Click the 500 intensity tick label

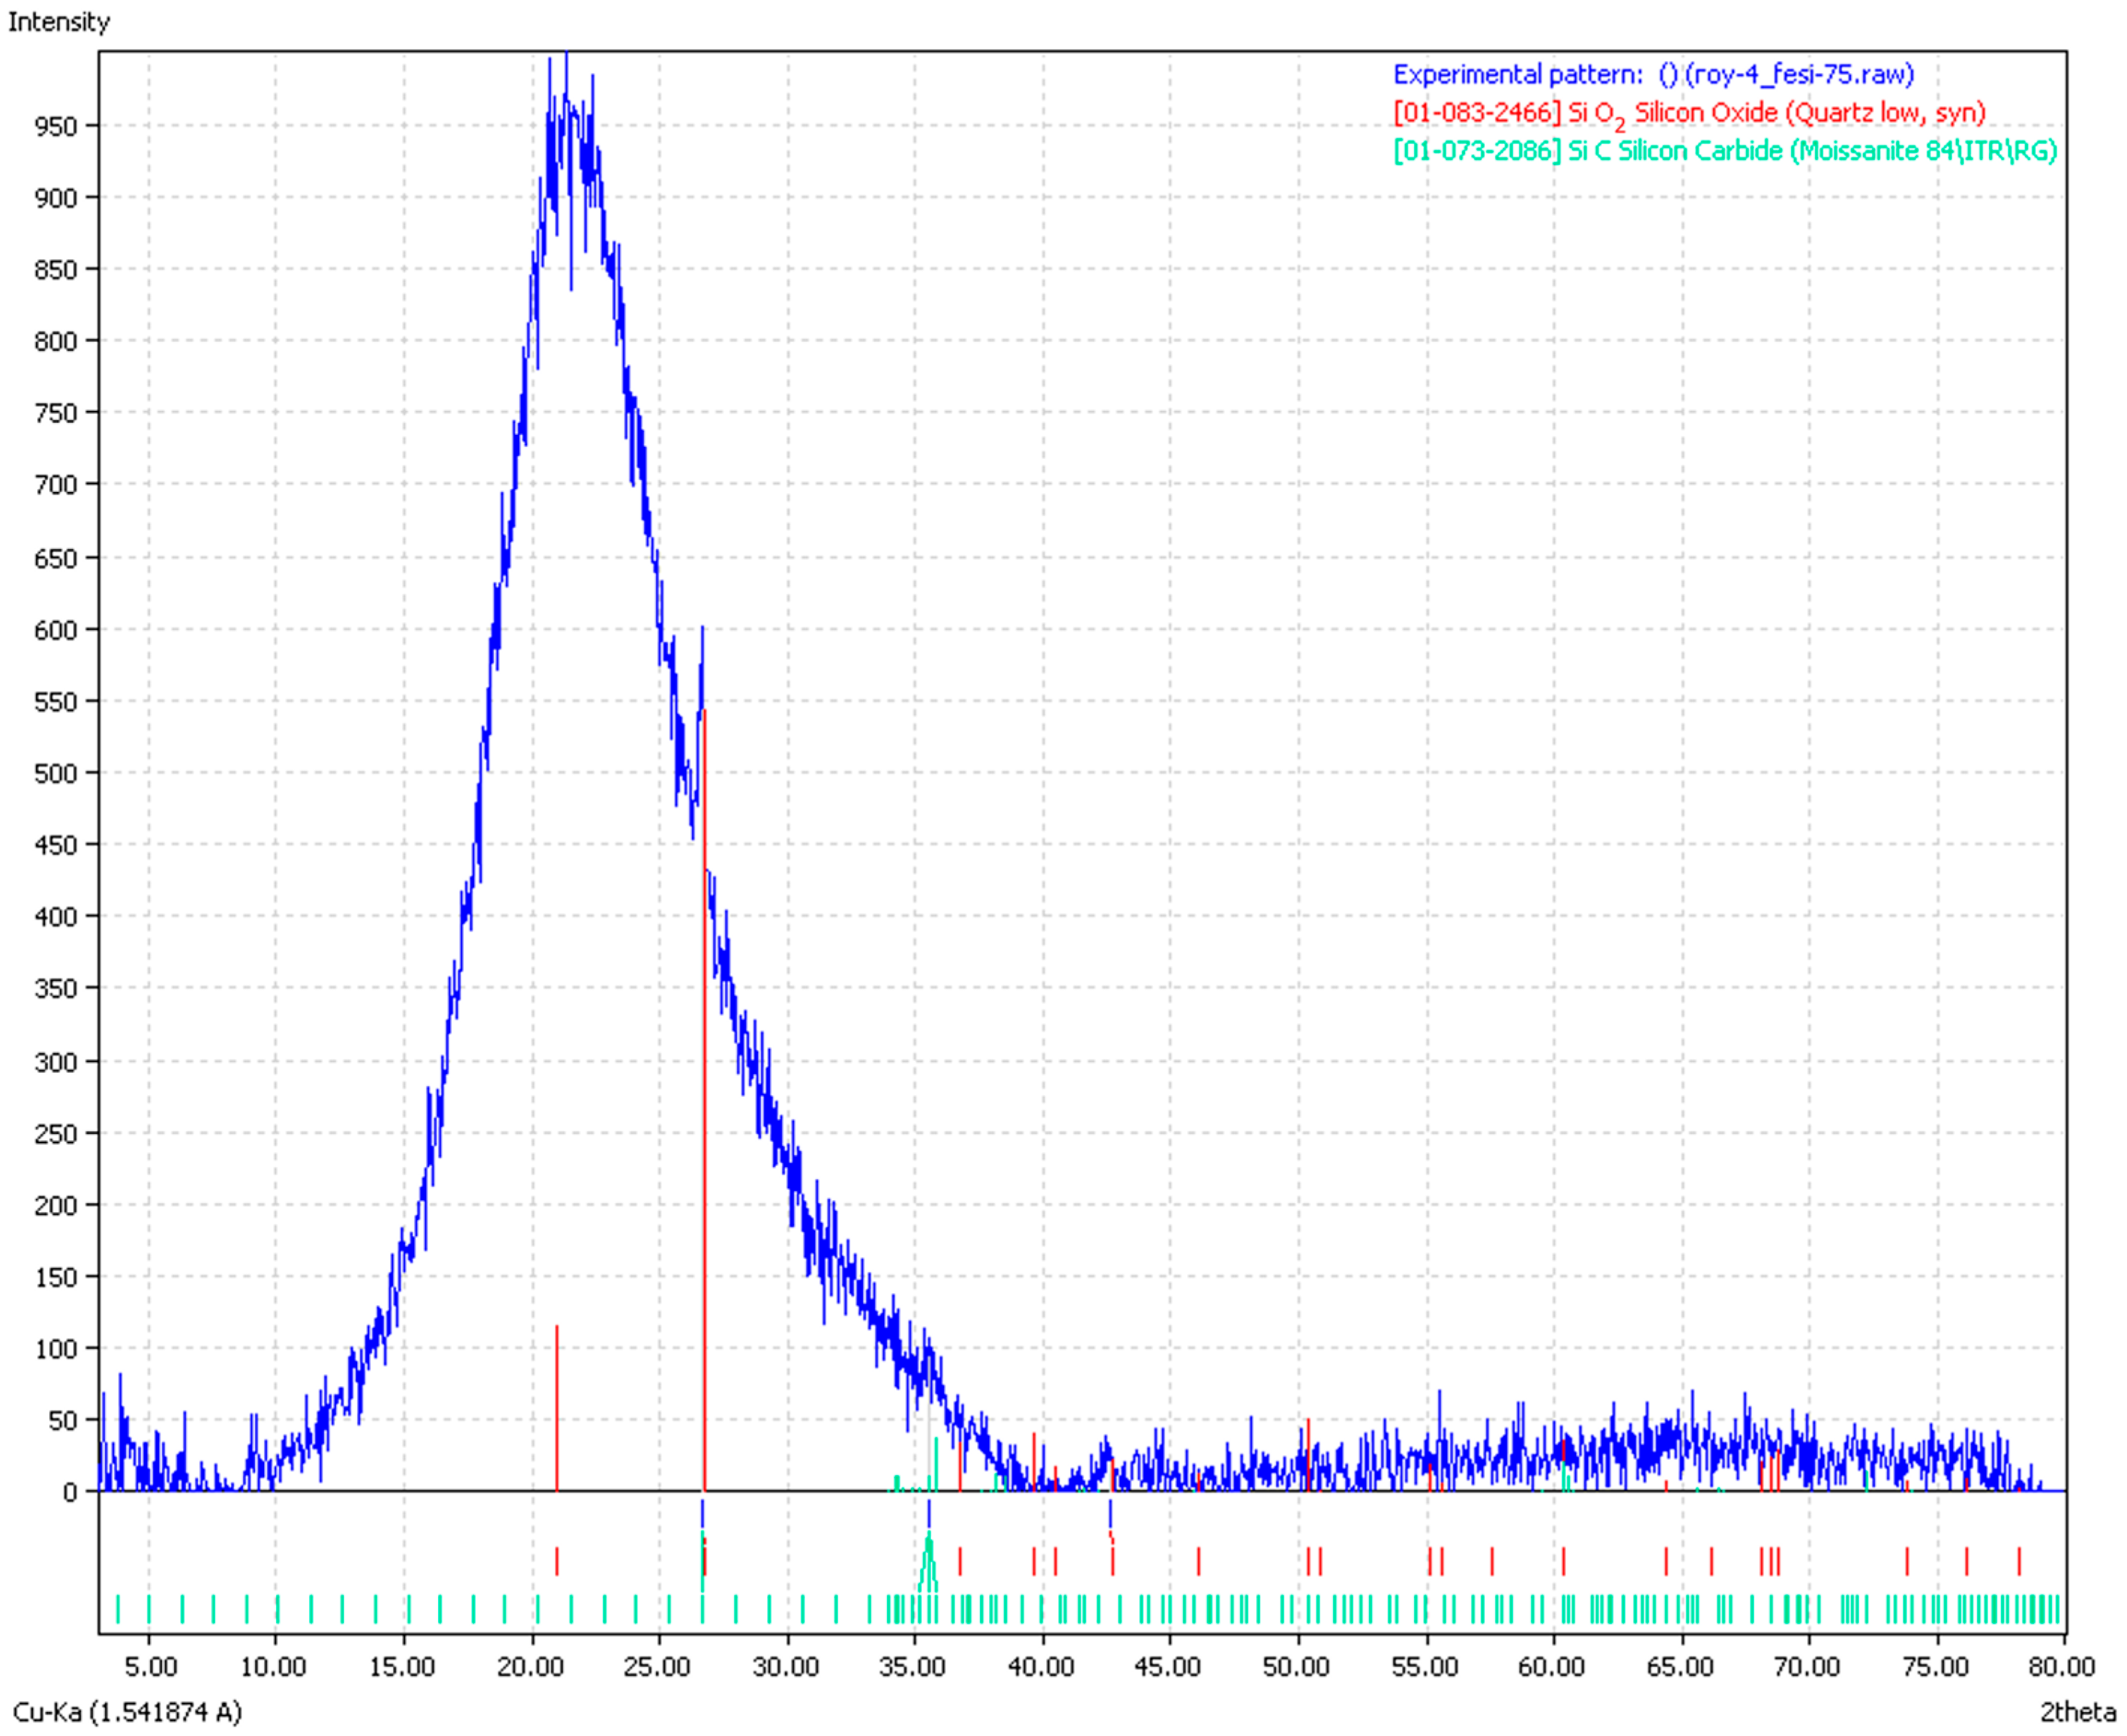point(55,774)
